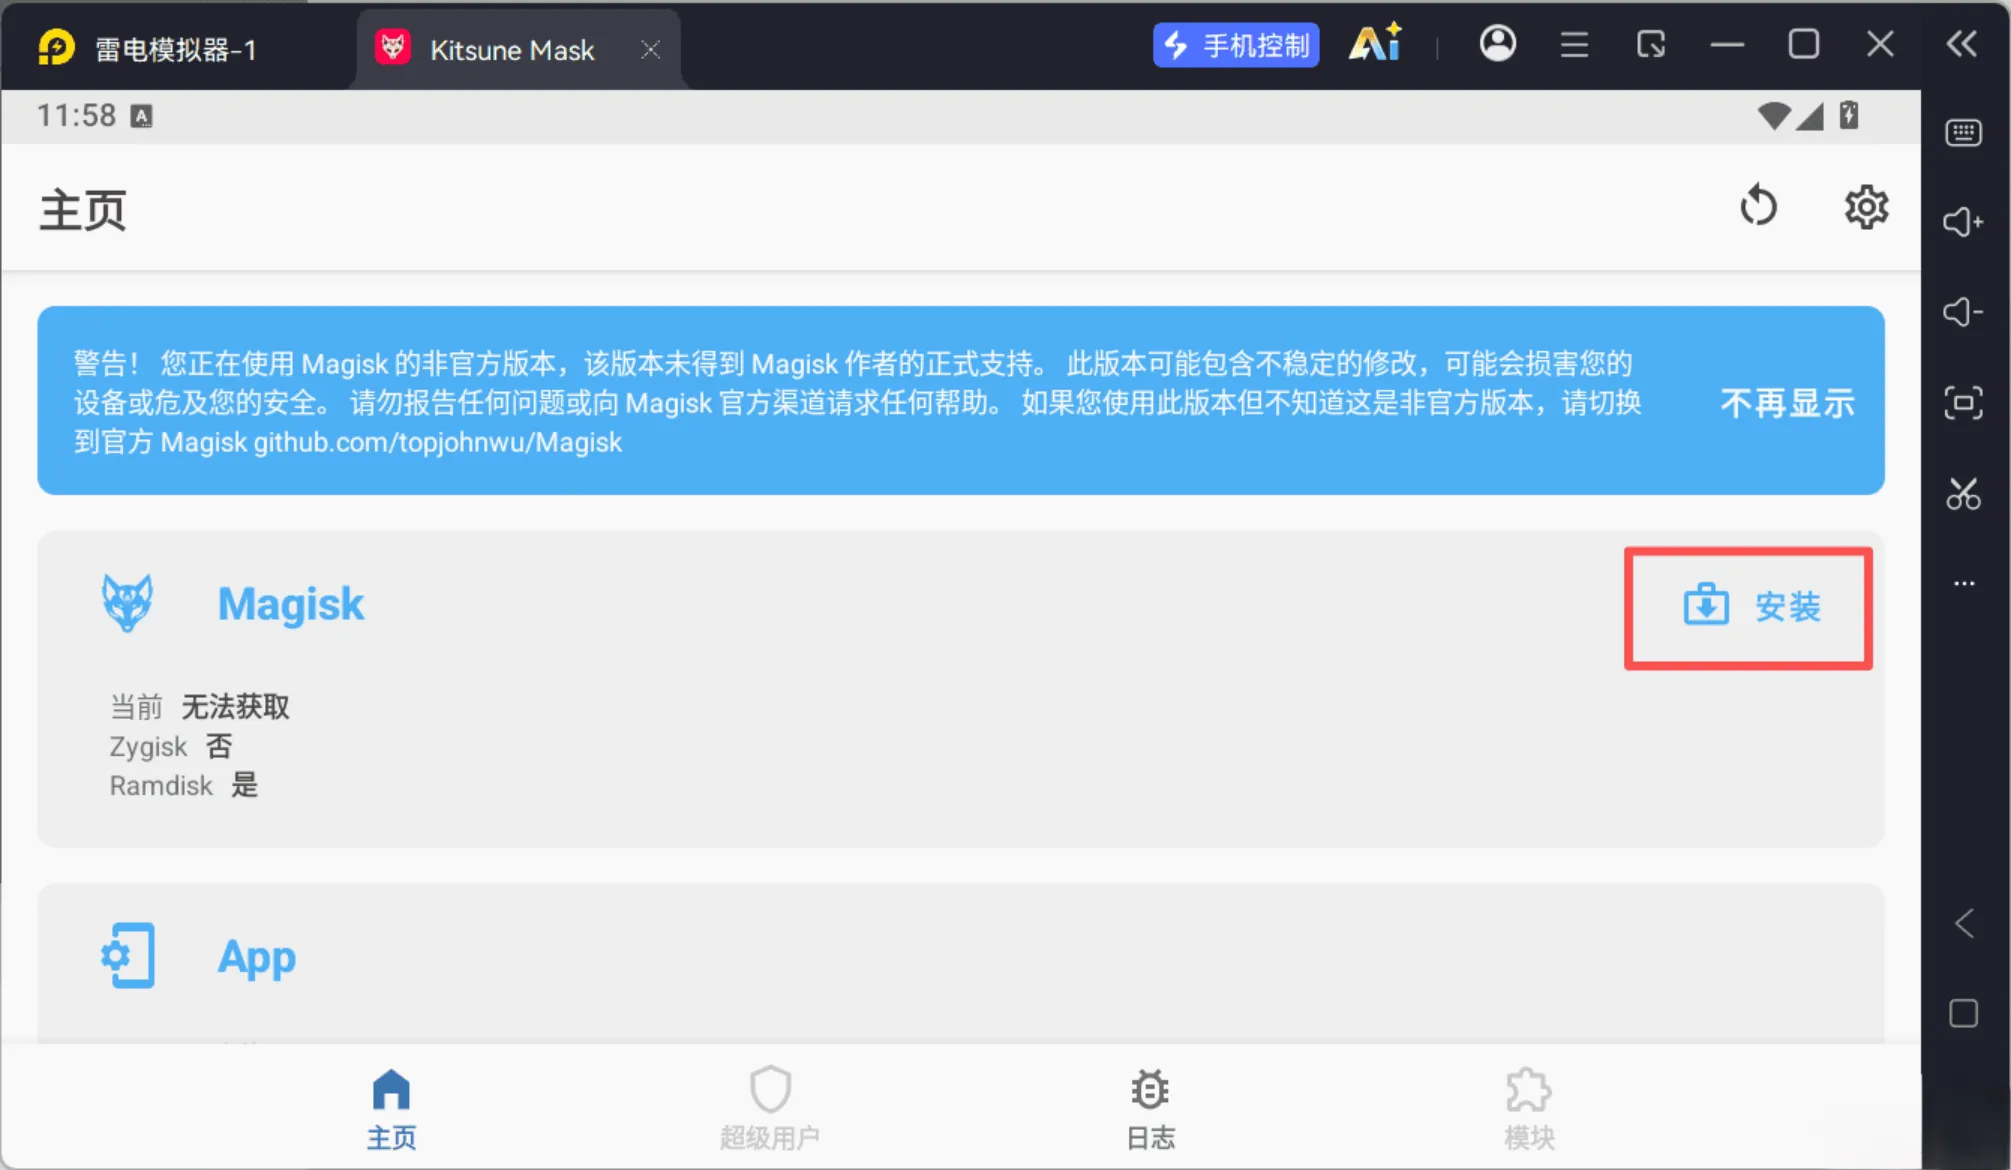Collapse the sidebar with double-chevron icon
The height and width of the screenshot is (1170, 2011).
pos(1962,44)
